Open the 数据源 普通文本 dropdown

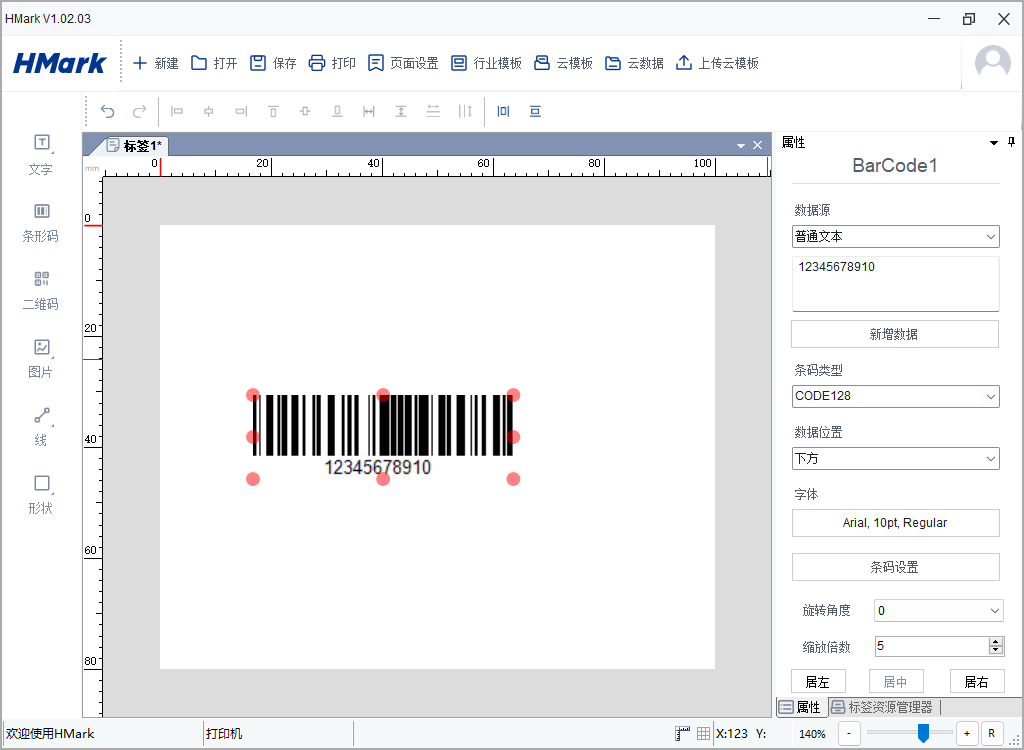pos(895,236)
